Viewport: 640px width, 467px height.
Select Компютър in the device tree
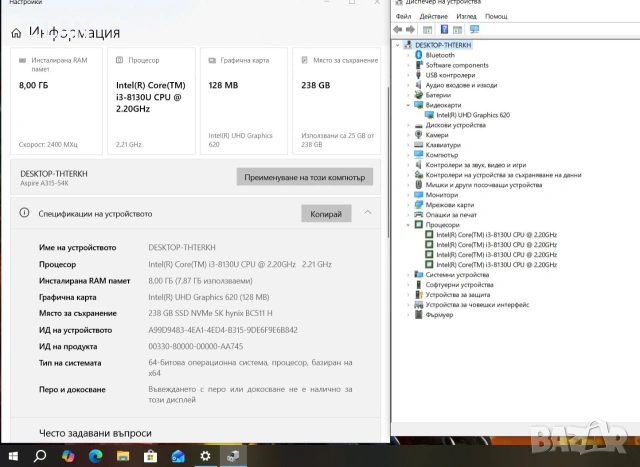(x=442, y=155)
